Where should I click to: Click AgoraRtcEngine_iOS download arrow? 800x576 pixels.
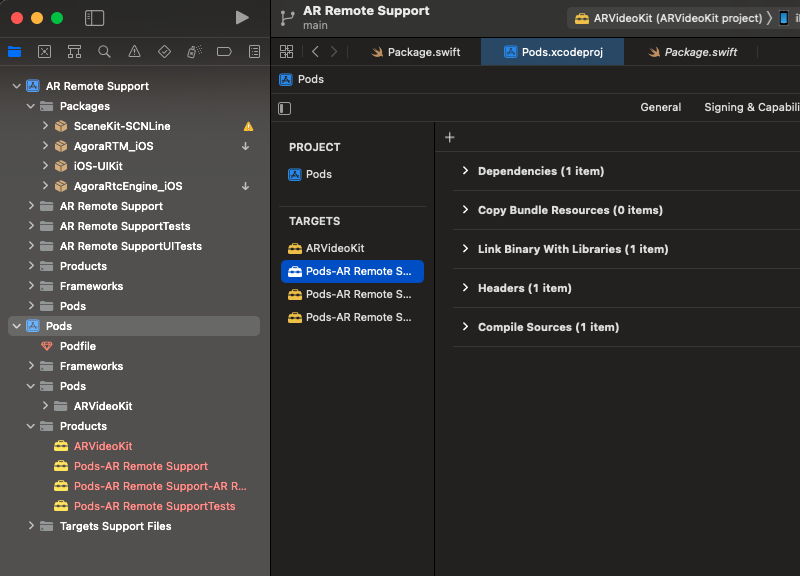245,186
